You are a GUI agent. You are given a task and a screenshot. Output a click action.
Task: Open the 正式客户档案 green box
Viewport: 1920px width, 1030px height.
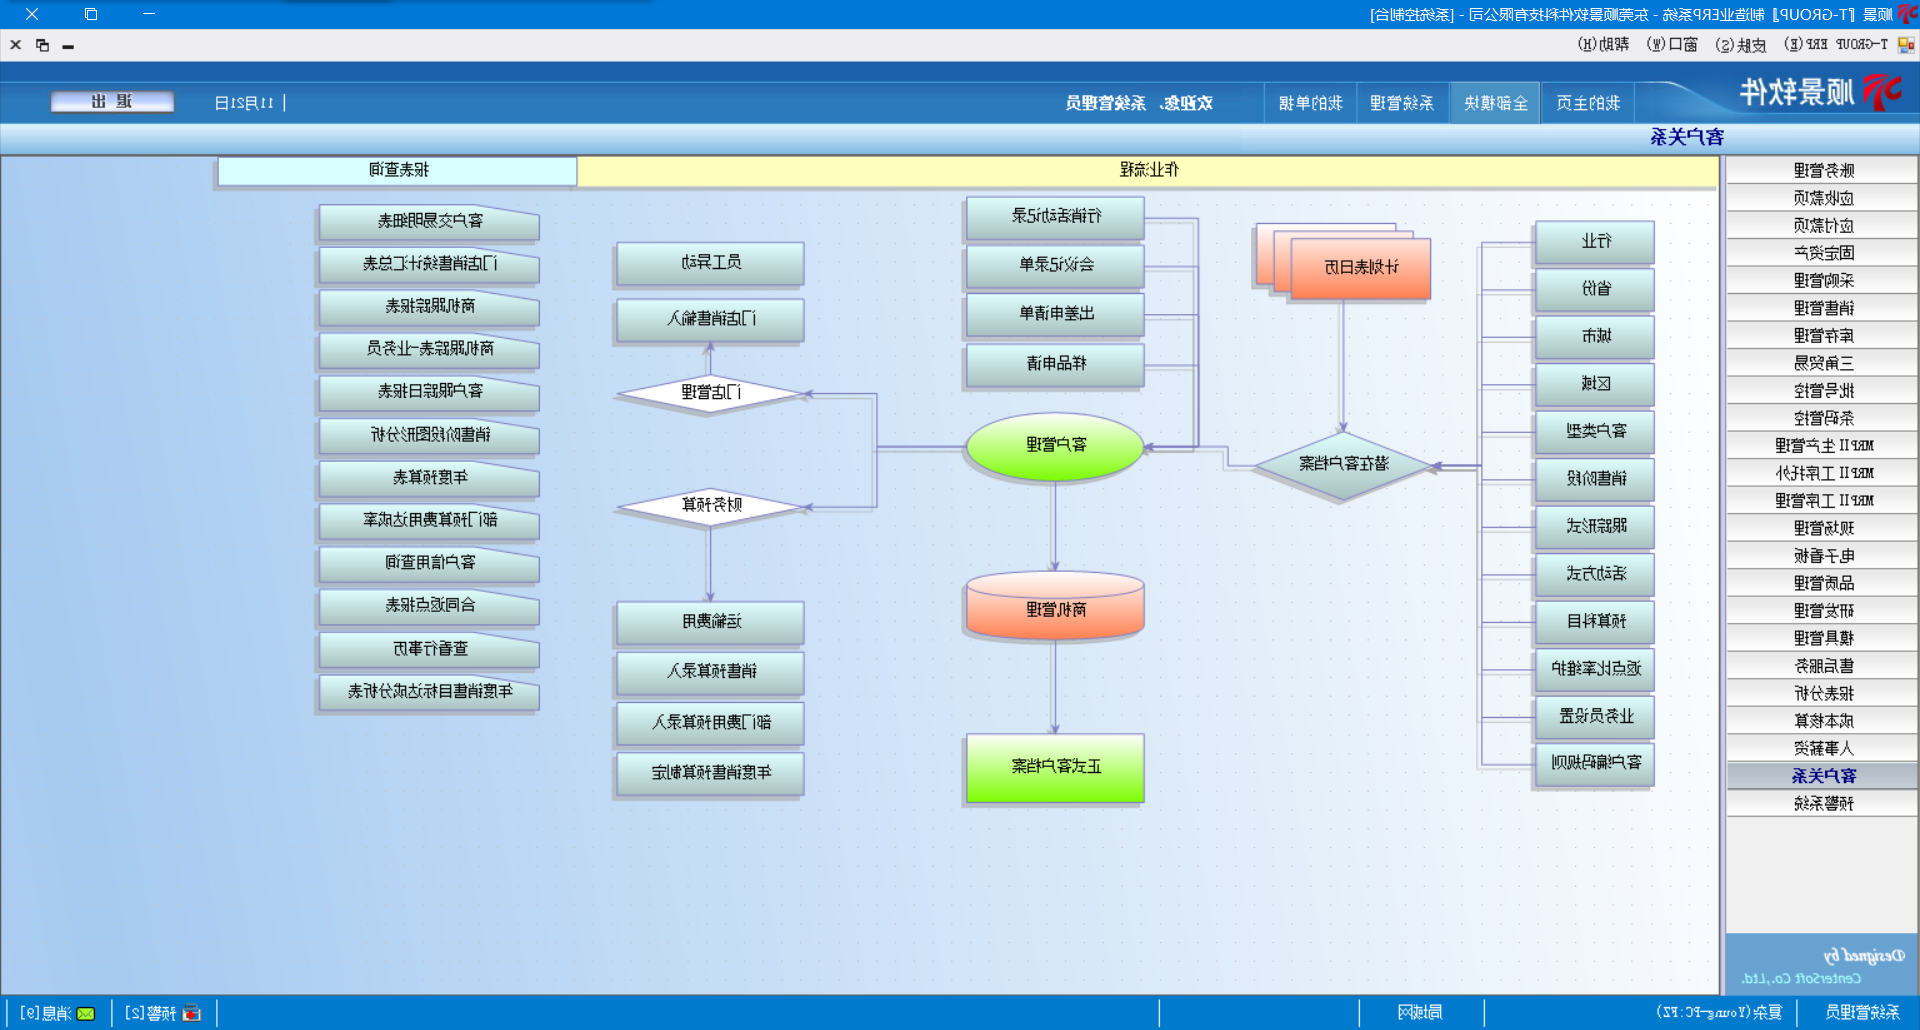1055,767
